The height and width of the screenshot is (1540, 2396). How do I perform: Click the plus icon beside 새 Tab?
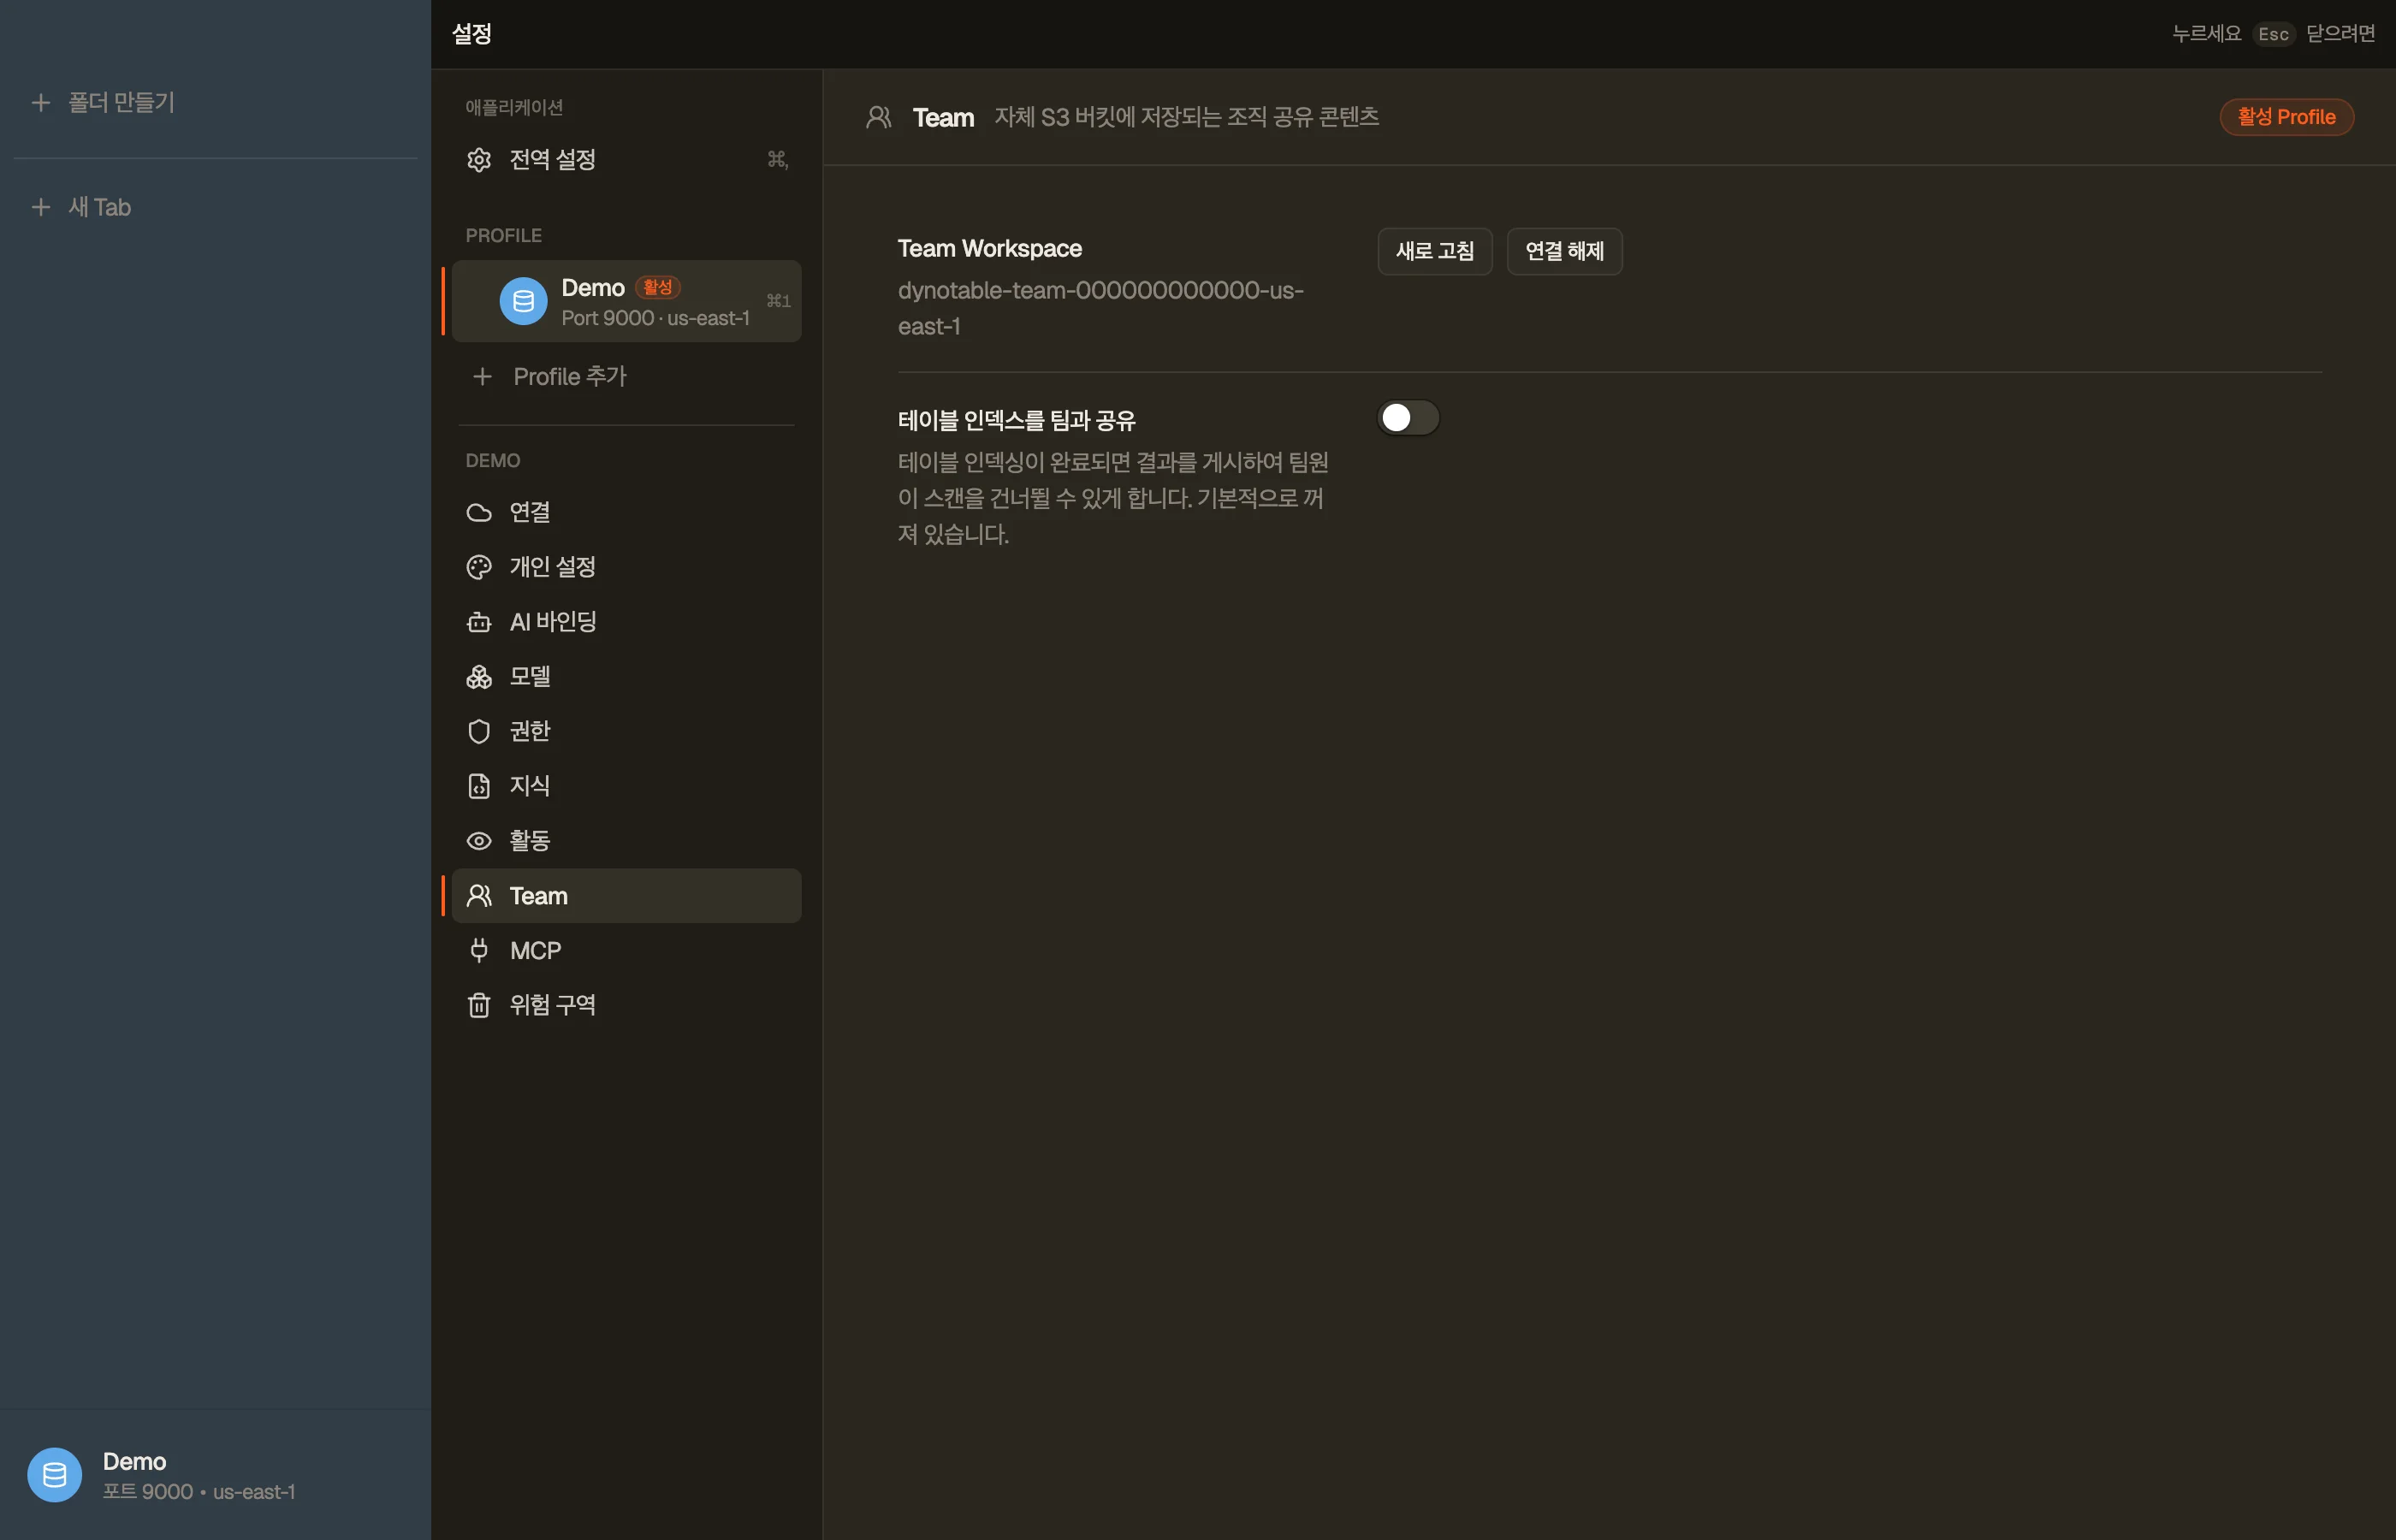click(x=41, y=207)
